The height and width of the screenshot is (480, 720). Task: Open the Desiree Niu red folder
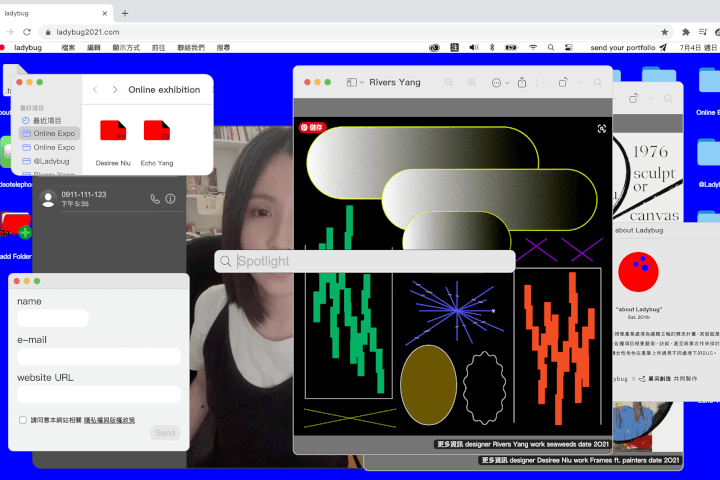113,131
